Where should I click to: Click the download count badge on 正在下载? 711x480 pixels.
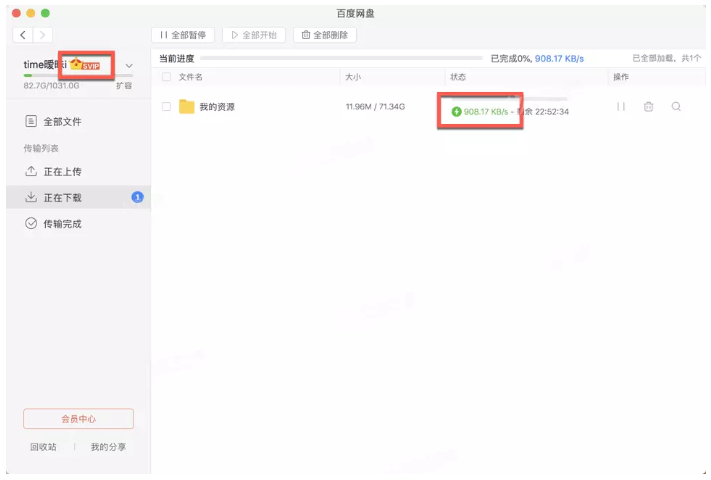coord(137,197)
